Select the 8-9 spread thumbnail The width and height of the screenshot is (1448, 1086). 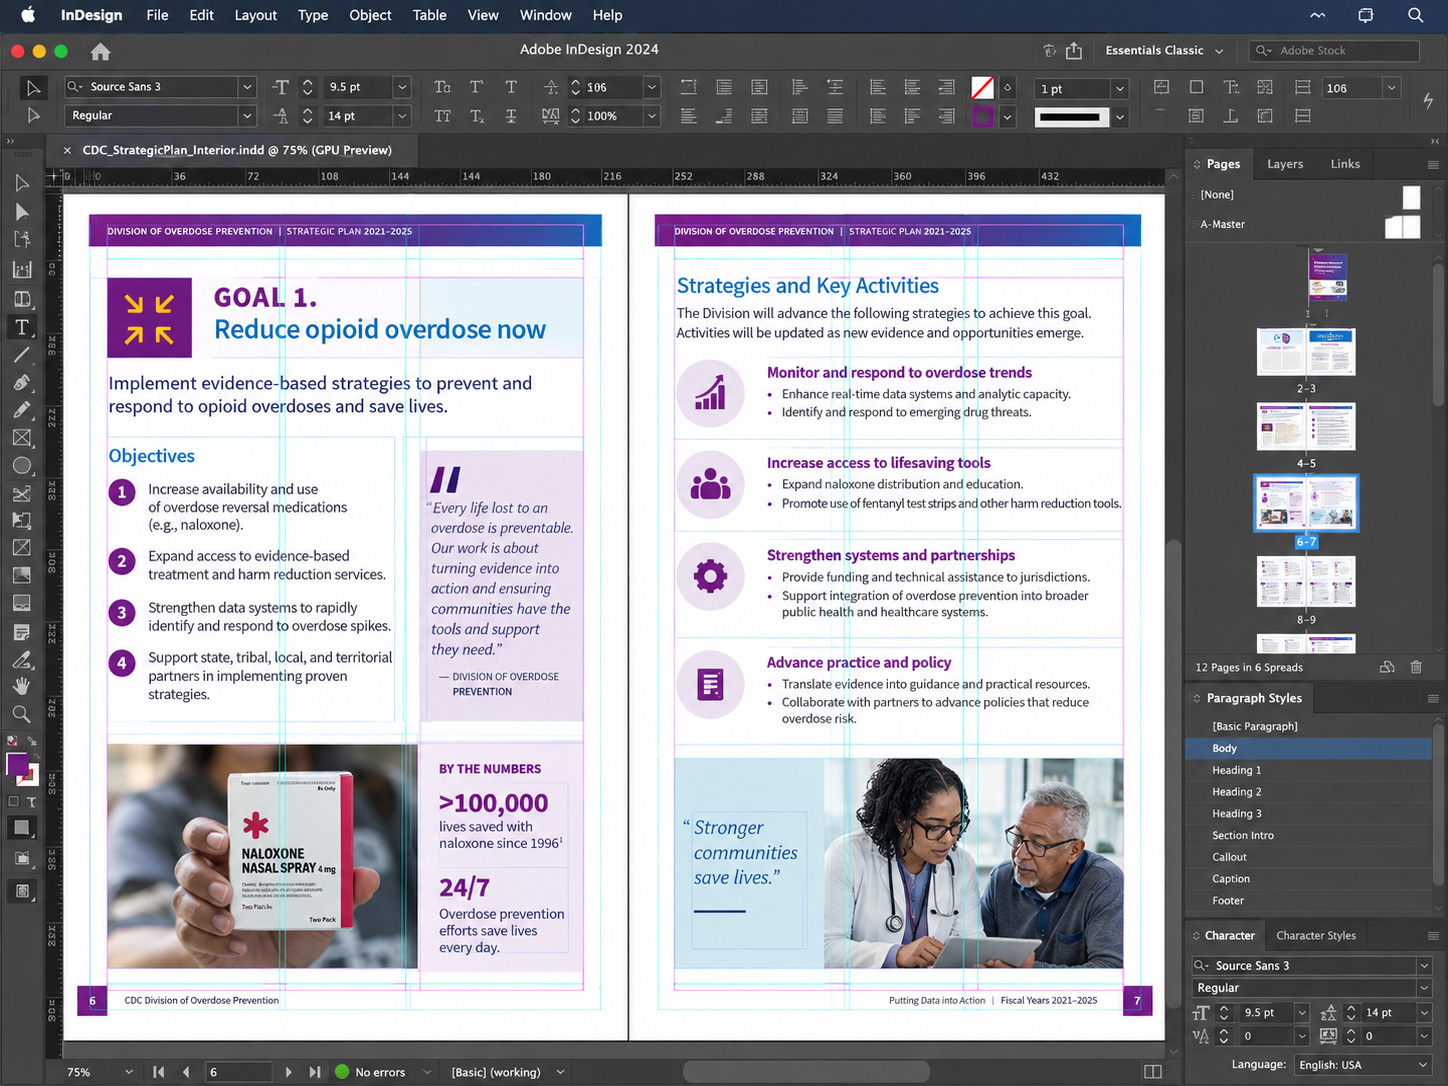click(1306, 582)
